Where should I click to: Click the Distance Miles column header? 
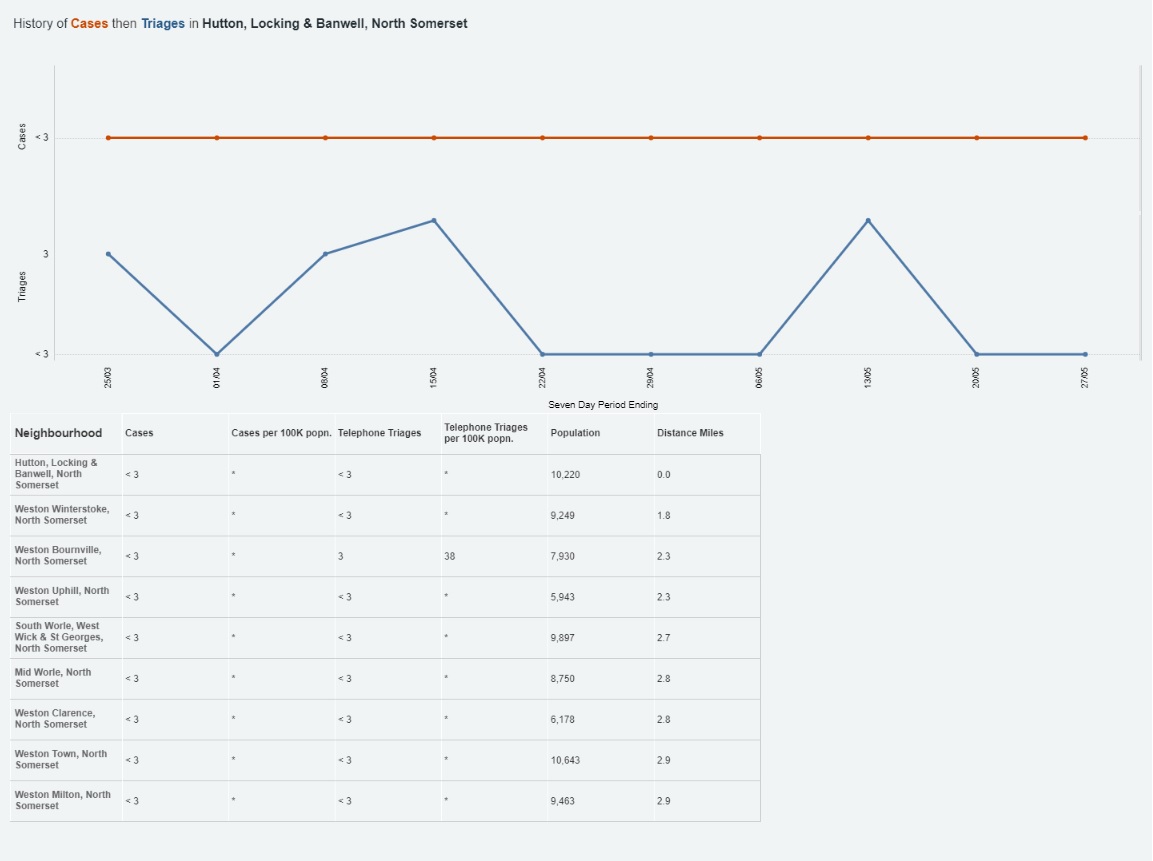coord(690,433)
